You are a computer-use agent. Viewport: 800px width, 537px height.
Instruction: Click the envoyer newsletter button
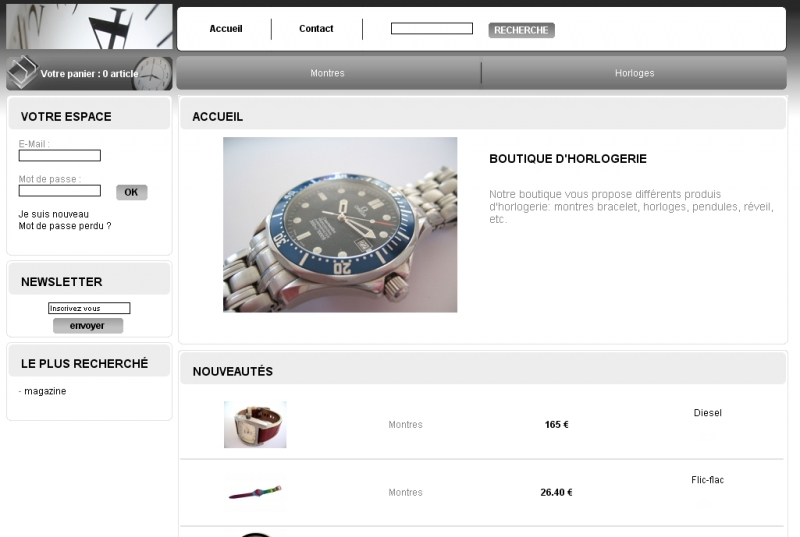pos(88,326)
